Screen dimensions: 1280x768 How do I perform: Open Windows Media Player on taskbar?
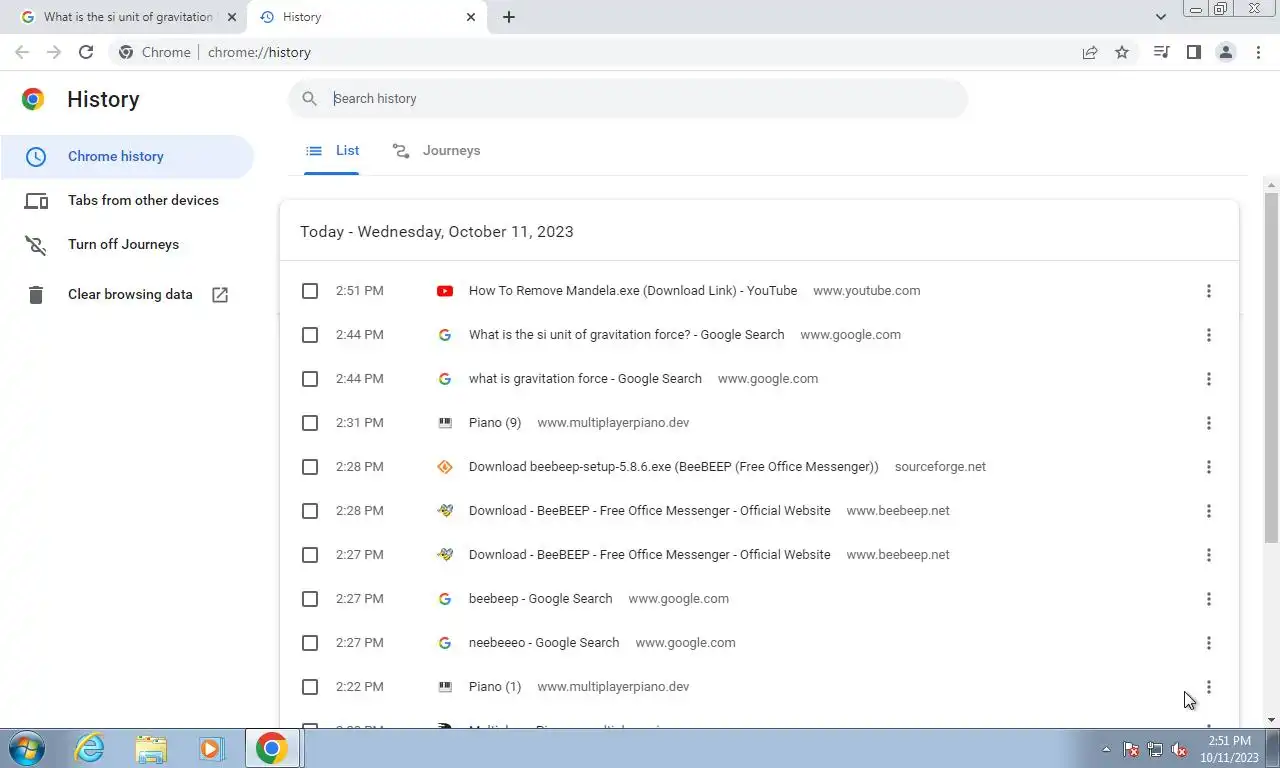point(211,748)
